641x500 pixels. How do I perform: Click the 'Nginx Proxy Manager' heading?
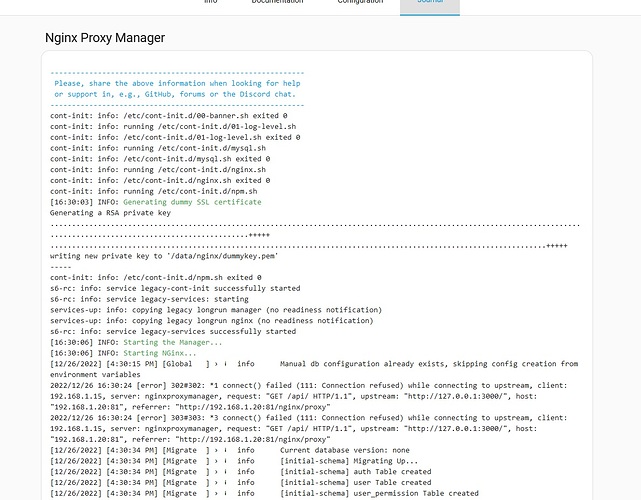[105, 38]
